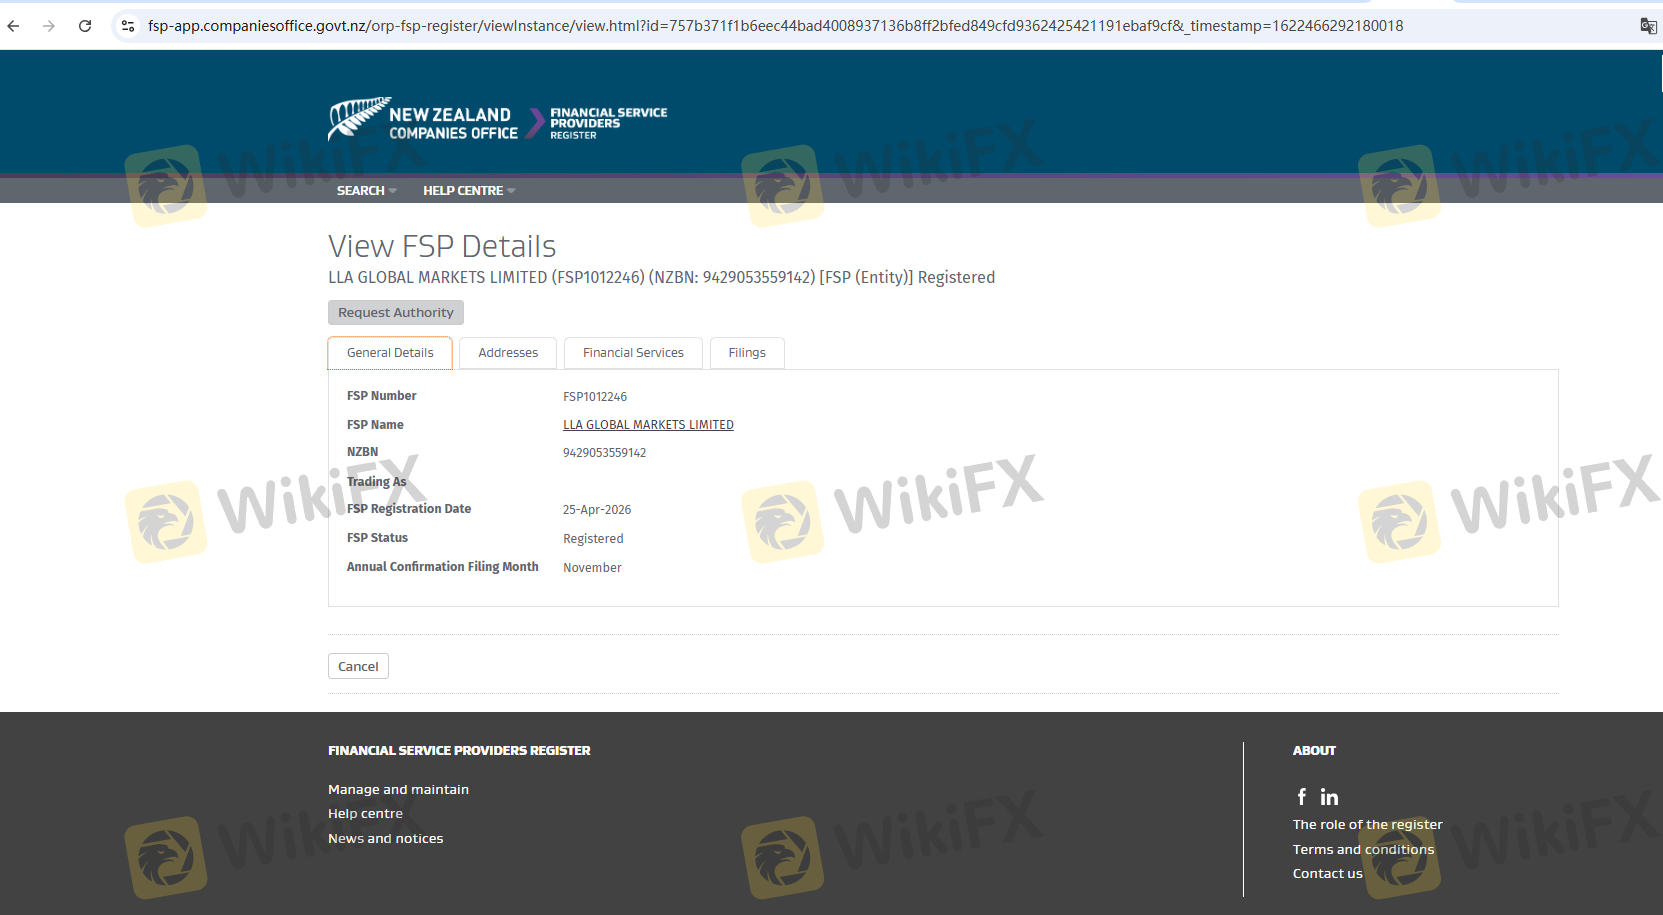This screenshot has width=1663, height=915.
Task: Open Manage and maintain footer link
Action: point(398,790)
